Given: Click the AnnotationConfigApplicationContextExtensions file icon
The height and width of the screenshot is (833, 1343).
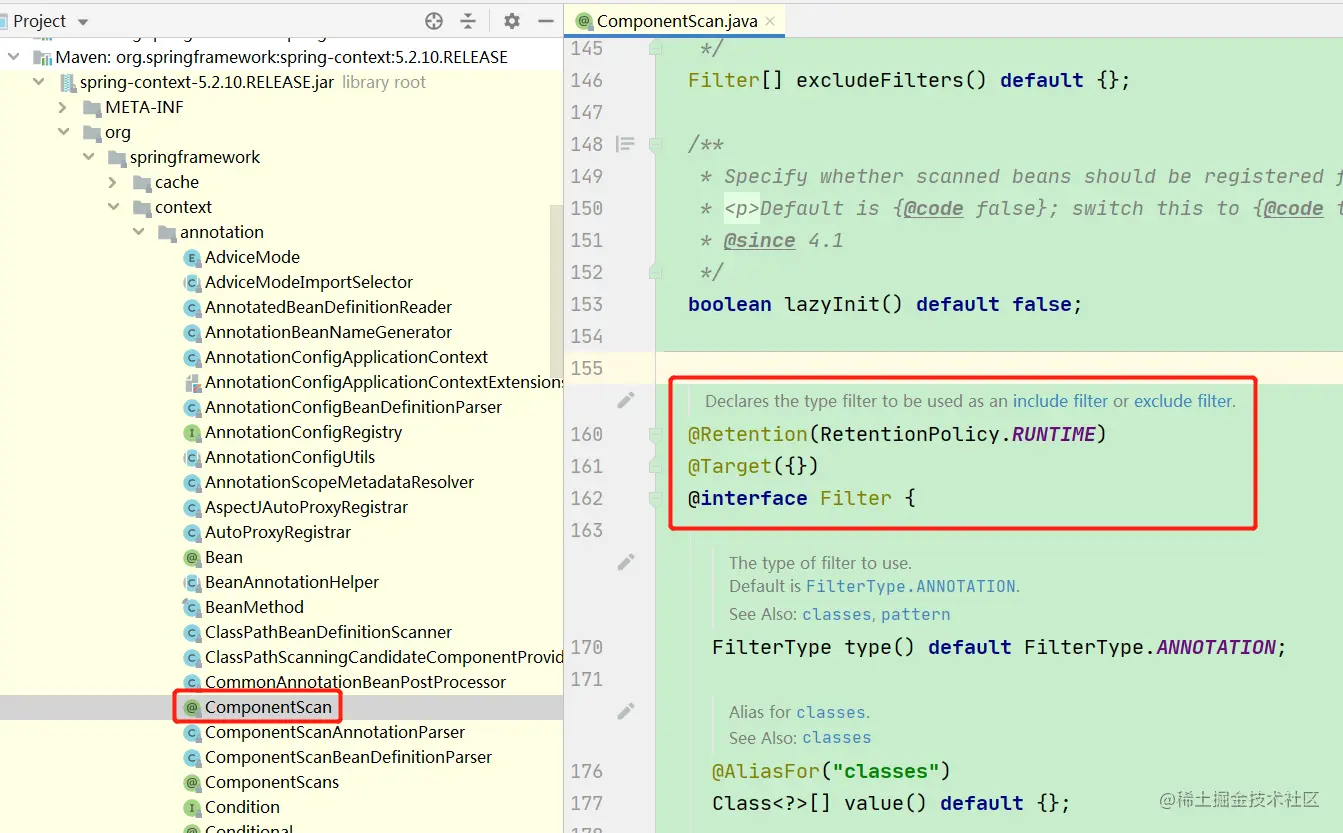Looking at the screenshot, I should click(193, 383).
